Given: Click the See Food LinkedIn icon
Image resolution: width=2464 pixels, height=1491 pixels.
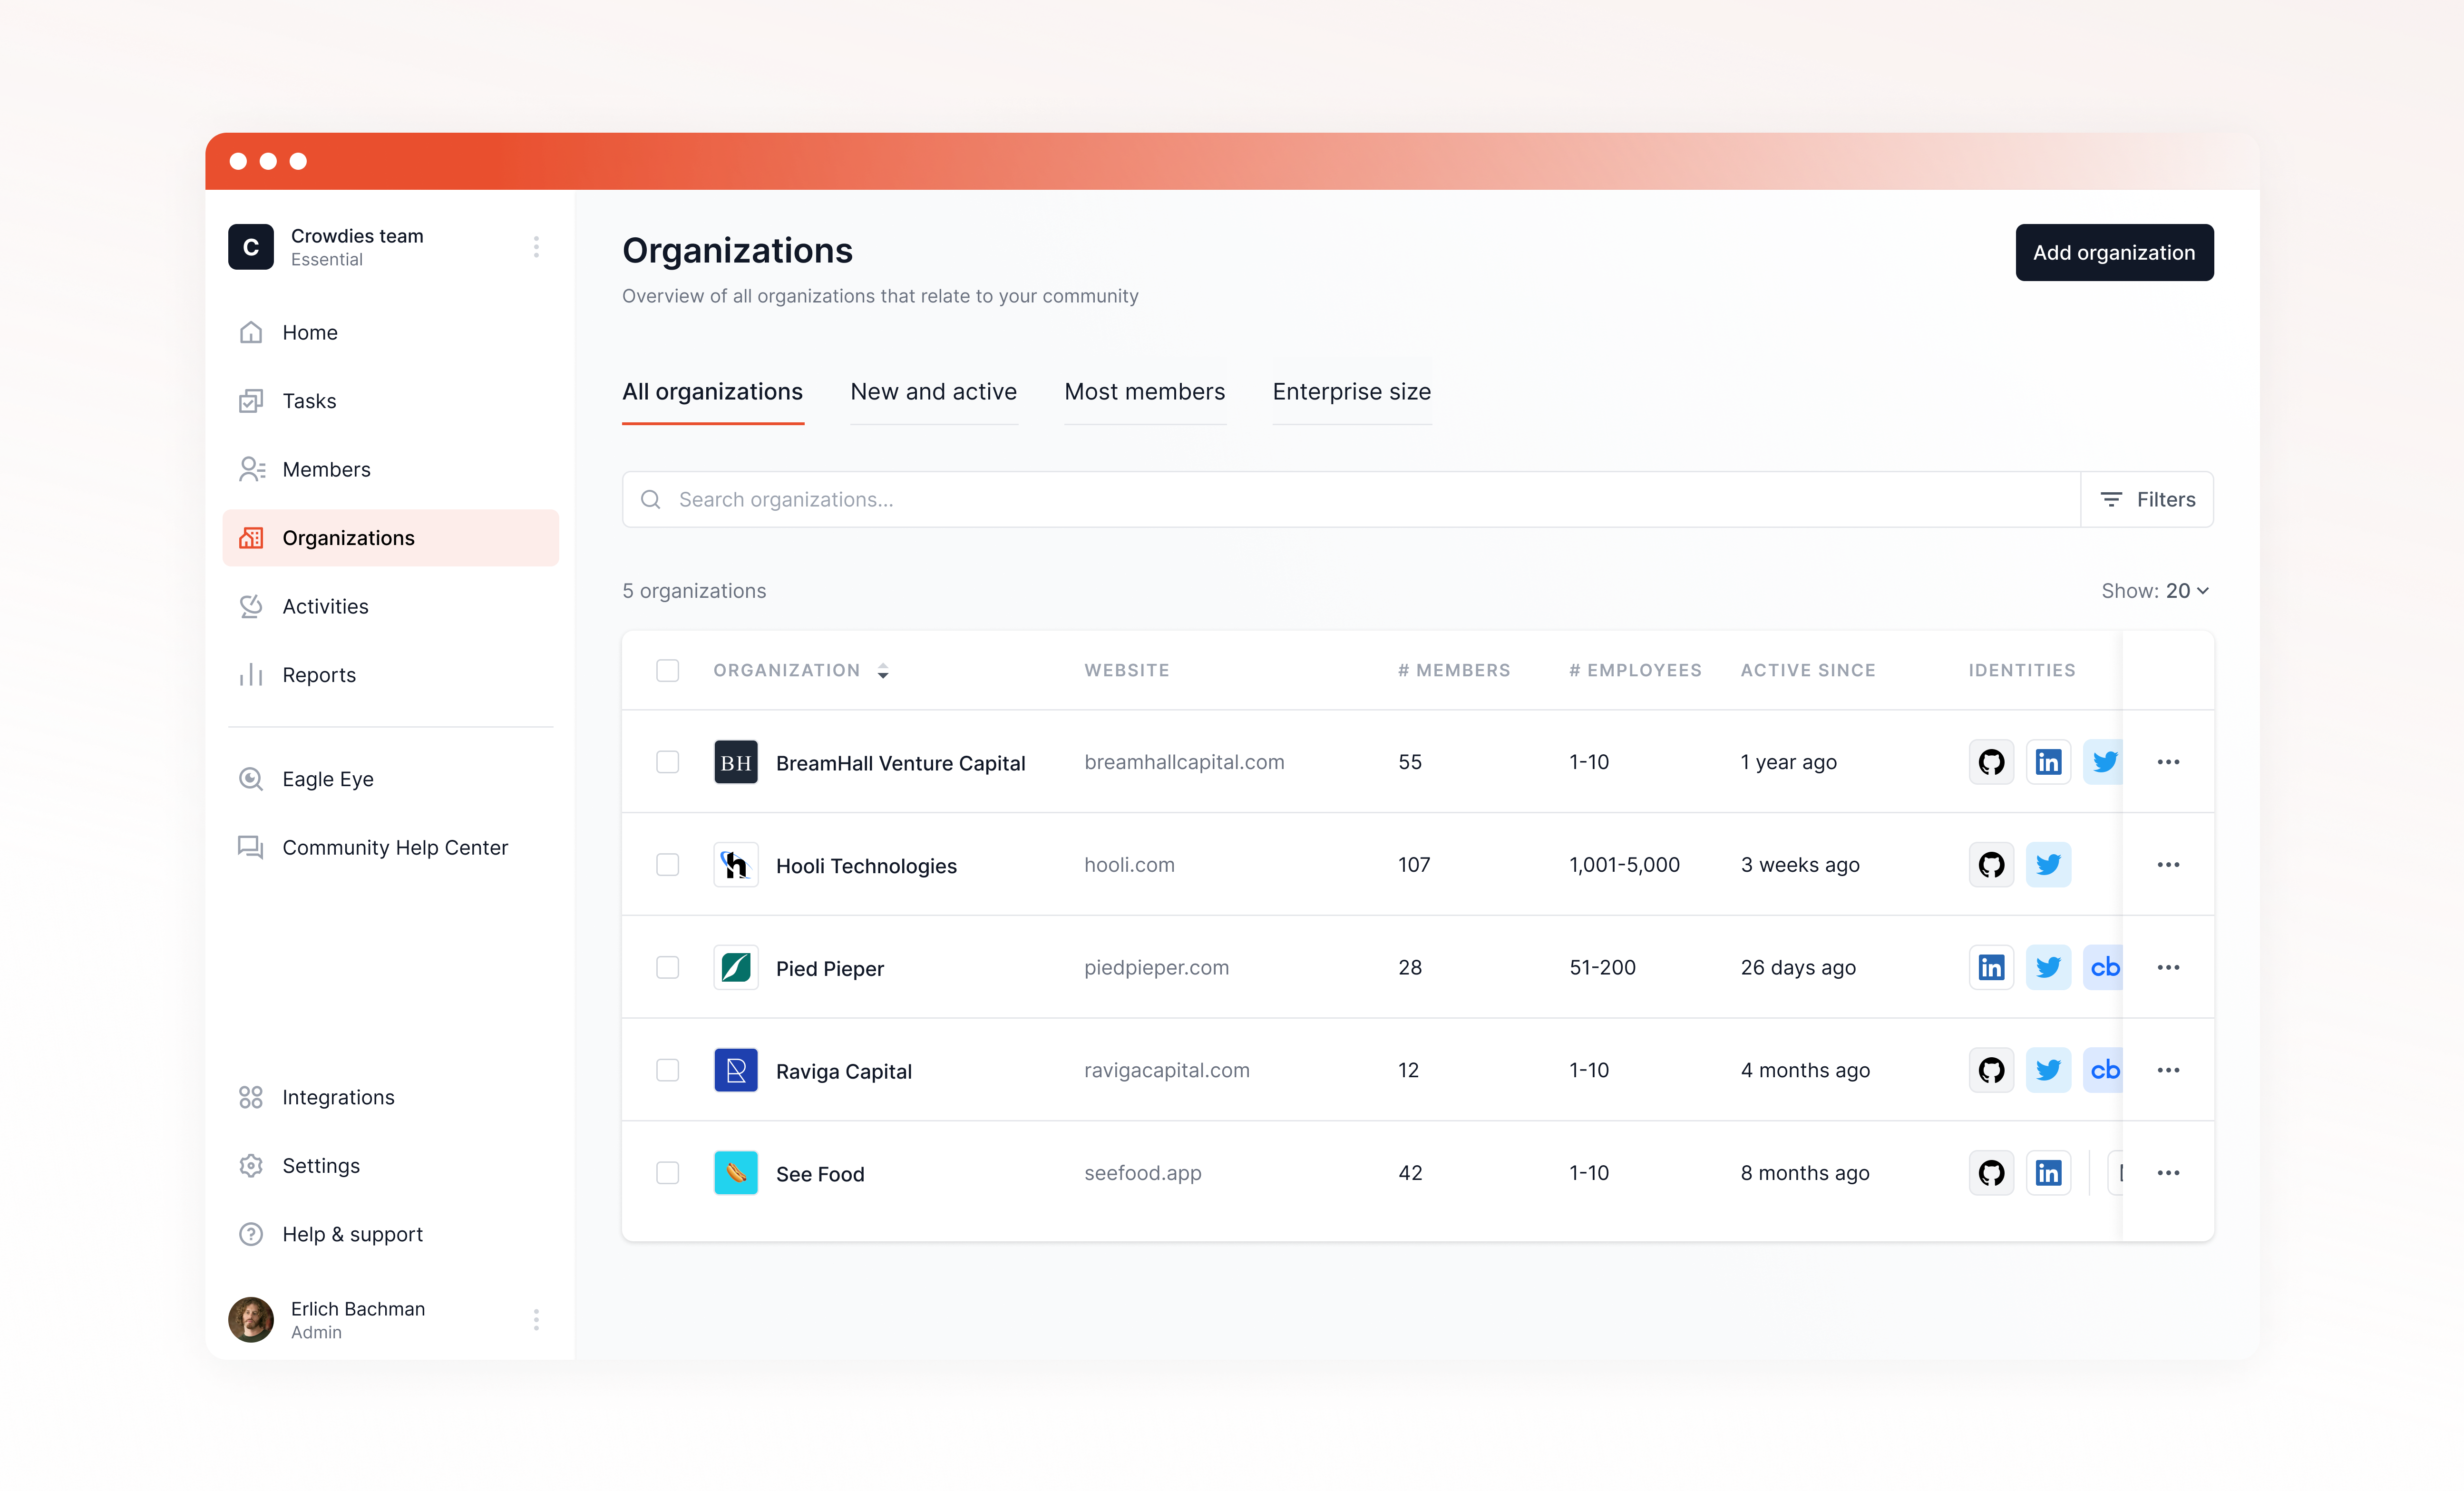Looking at the screenshot, I should (x=2047, y=1173).
